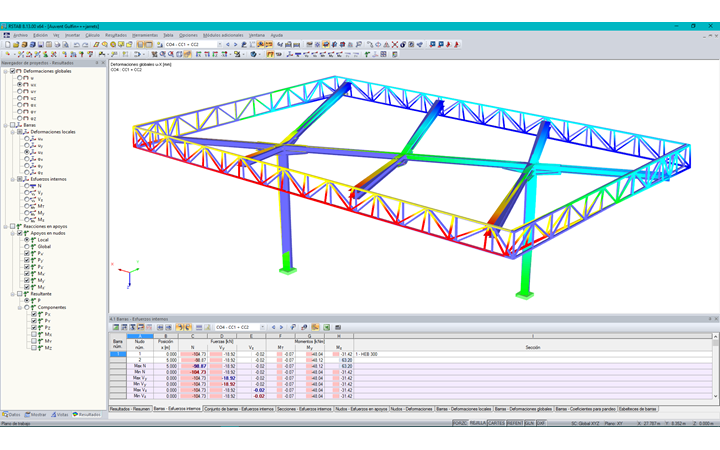Collapse Reacciones en apoyos tree node
Image resolution: width=720 pixels, height=450 pixels.
click(6, 226)
